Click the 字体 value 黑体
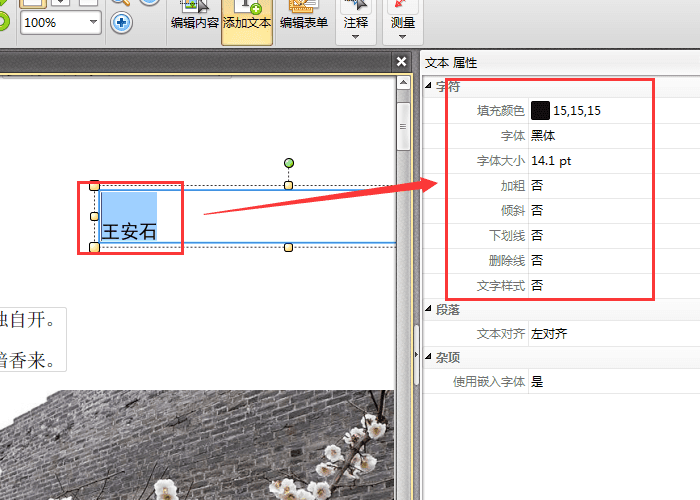Screen dimensions: 700x500 [543, 135]
